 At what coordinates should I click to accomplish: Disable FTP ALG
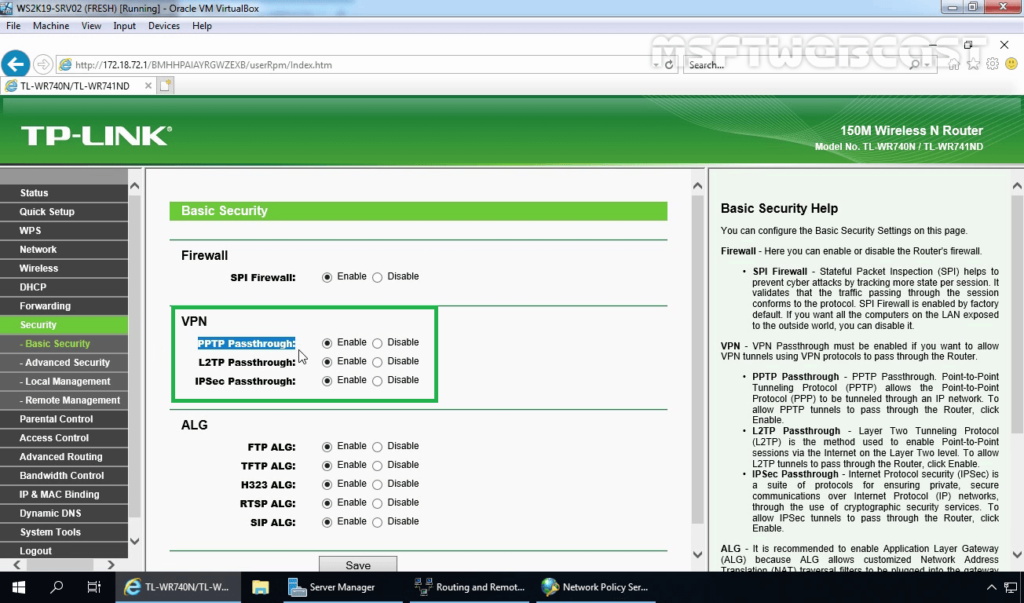377,447
